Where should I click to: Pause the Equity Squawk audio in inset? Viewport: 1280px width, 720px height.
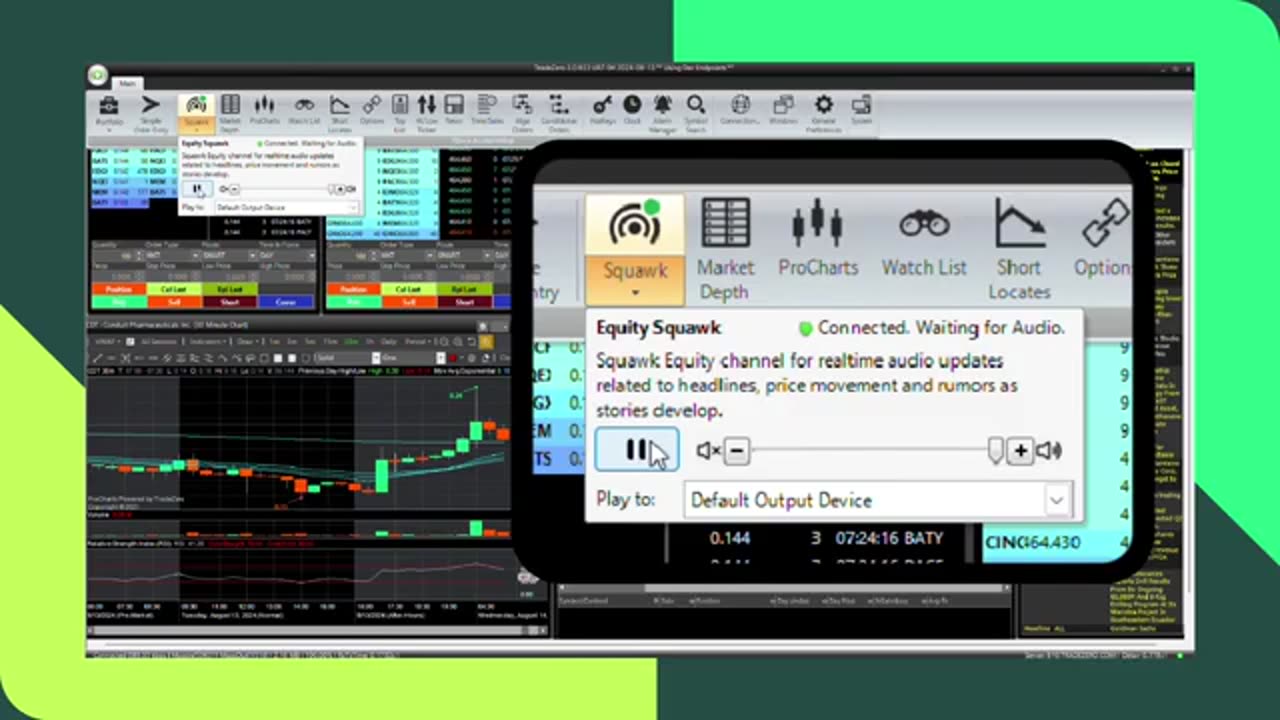point(637,450)
